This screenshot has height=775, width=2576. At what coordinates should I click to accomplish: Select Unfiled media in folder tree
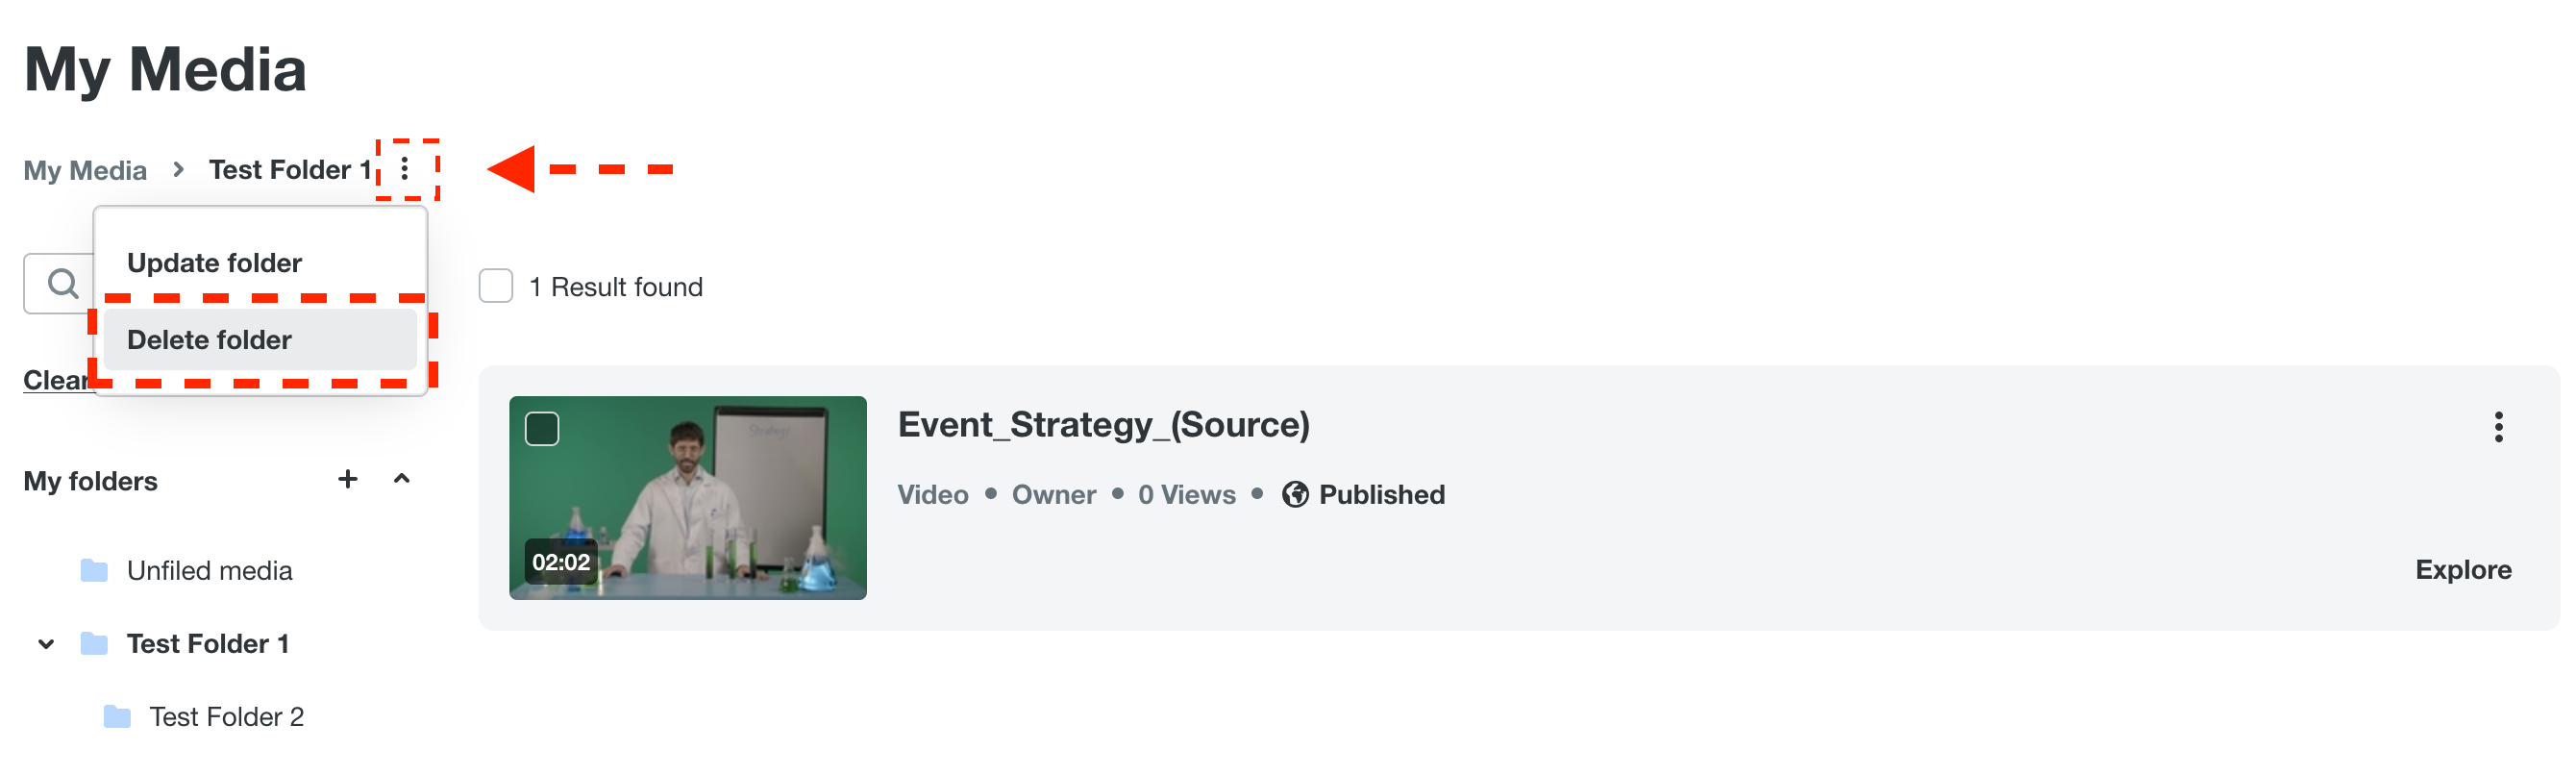(209, 571)
